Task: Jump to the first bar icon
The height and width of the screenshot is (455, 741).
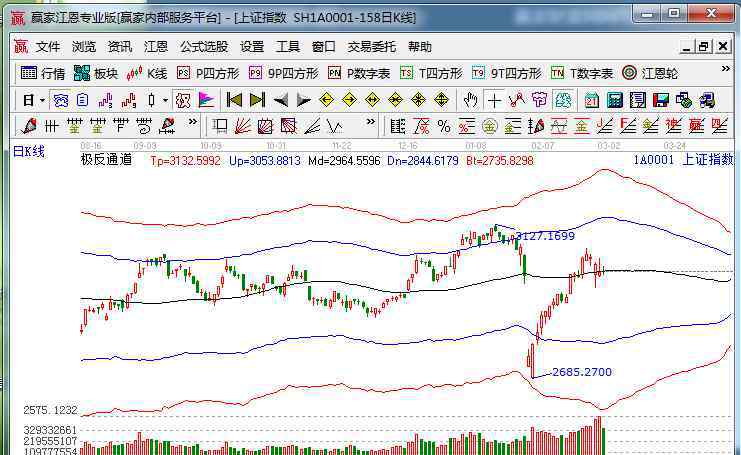Action: tap(234, 100)
